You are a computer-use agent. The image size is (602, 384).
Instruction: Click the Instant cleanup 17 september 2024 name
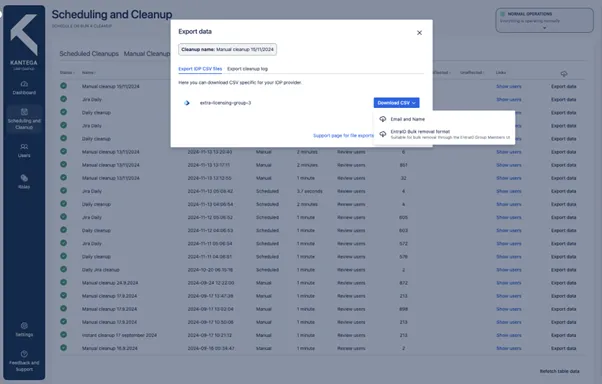[x=119, y=335]
